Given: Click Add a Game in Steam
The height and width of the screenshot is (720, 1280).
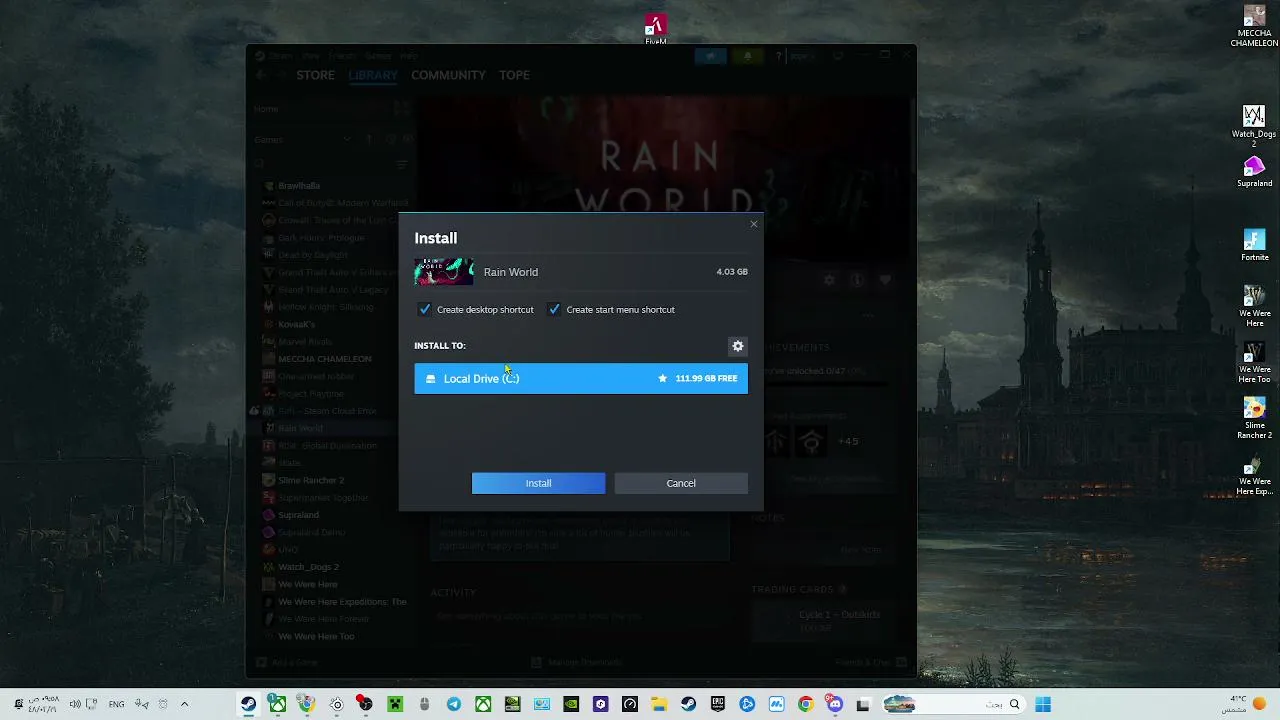Looking at the screenshot, I should pyautogui.click(x=286, y=662).
